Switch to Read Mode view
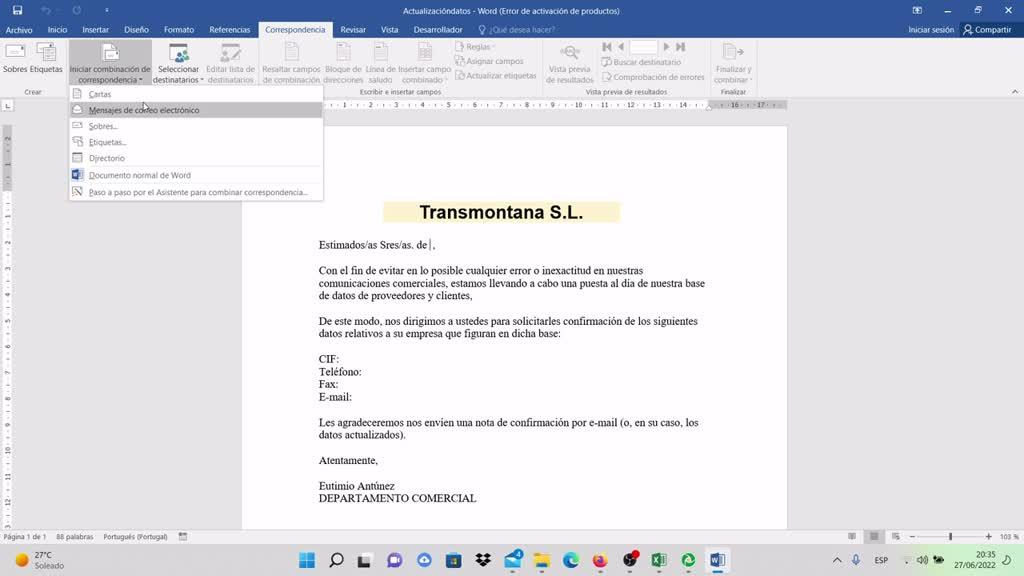This screenshot has height=576, width=1024. (852, 537)
